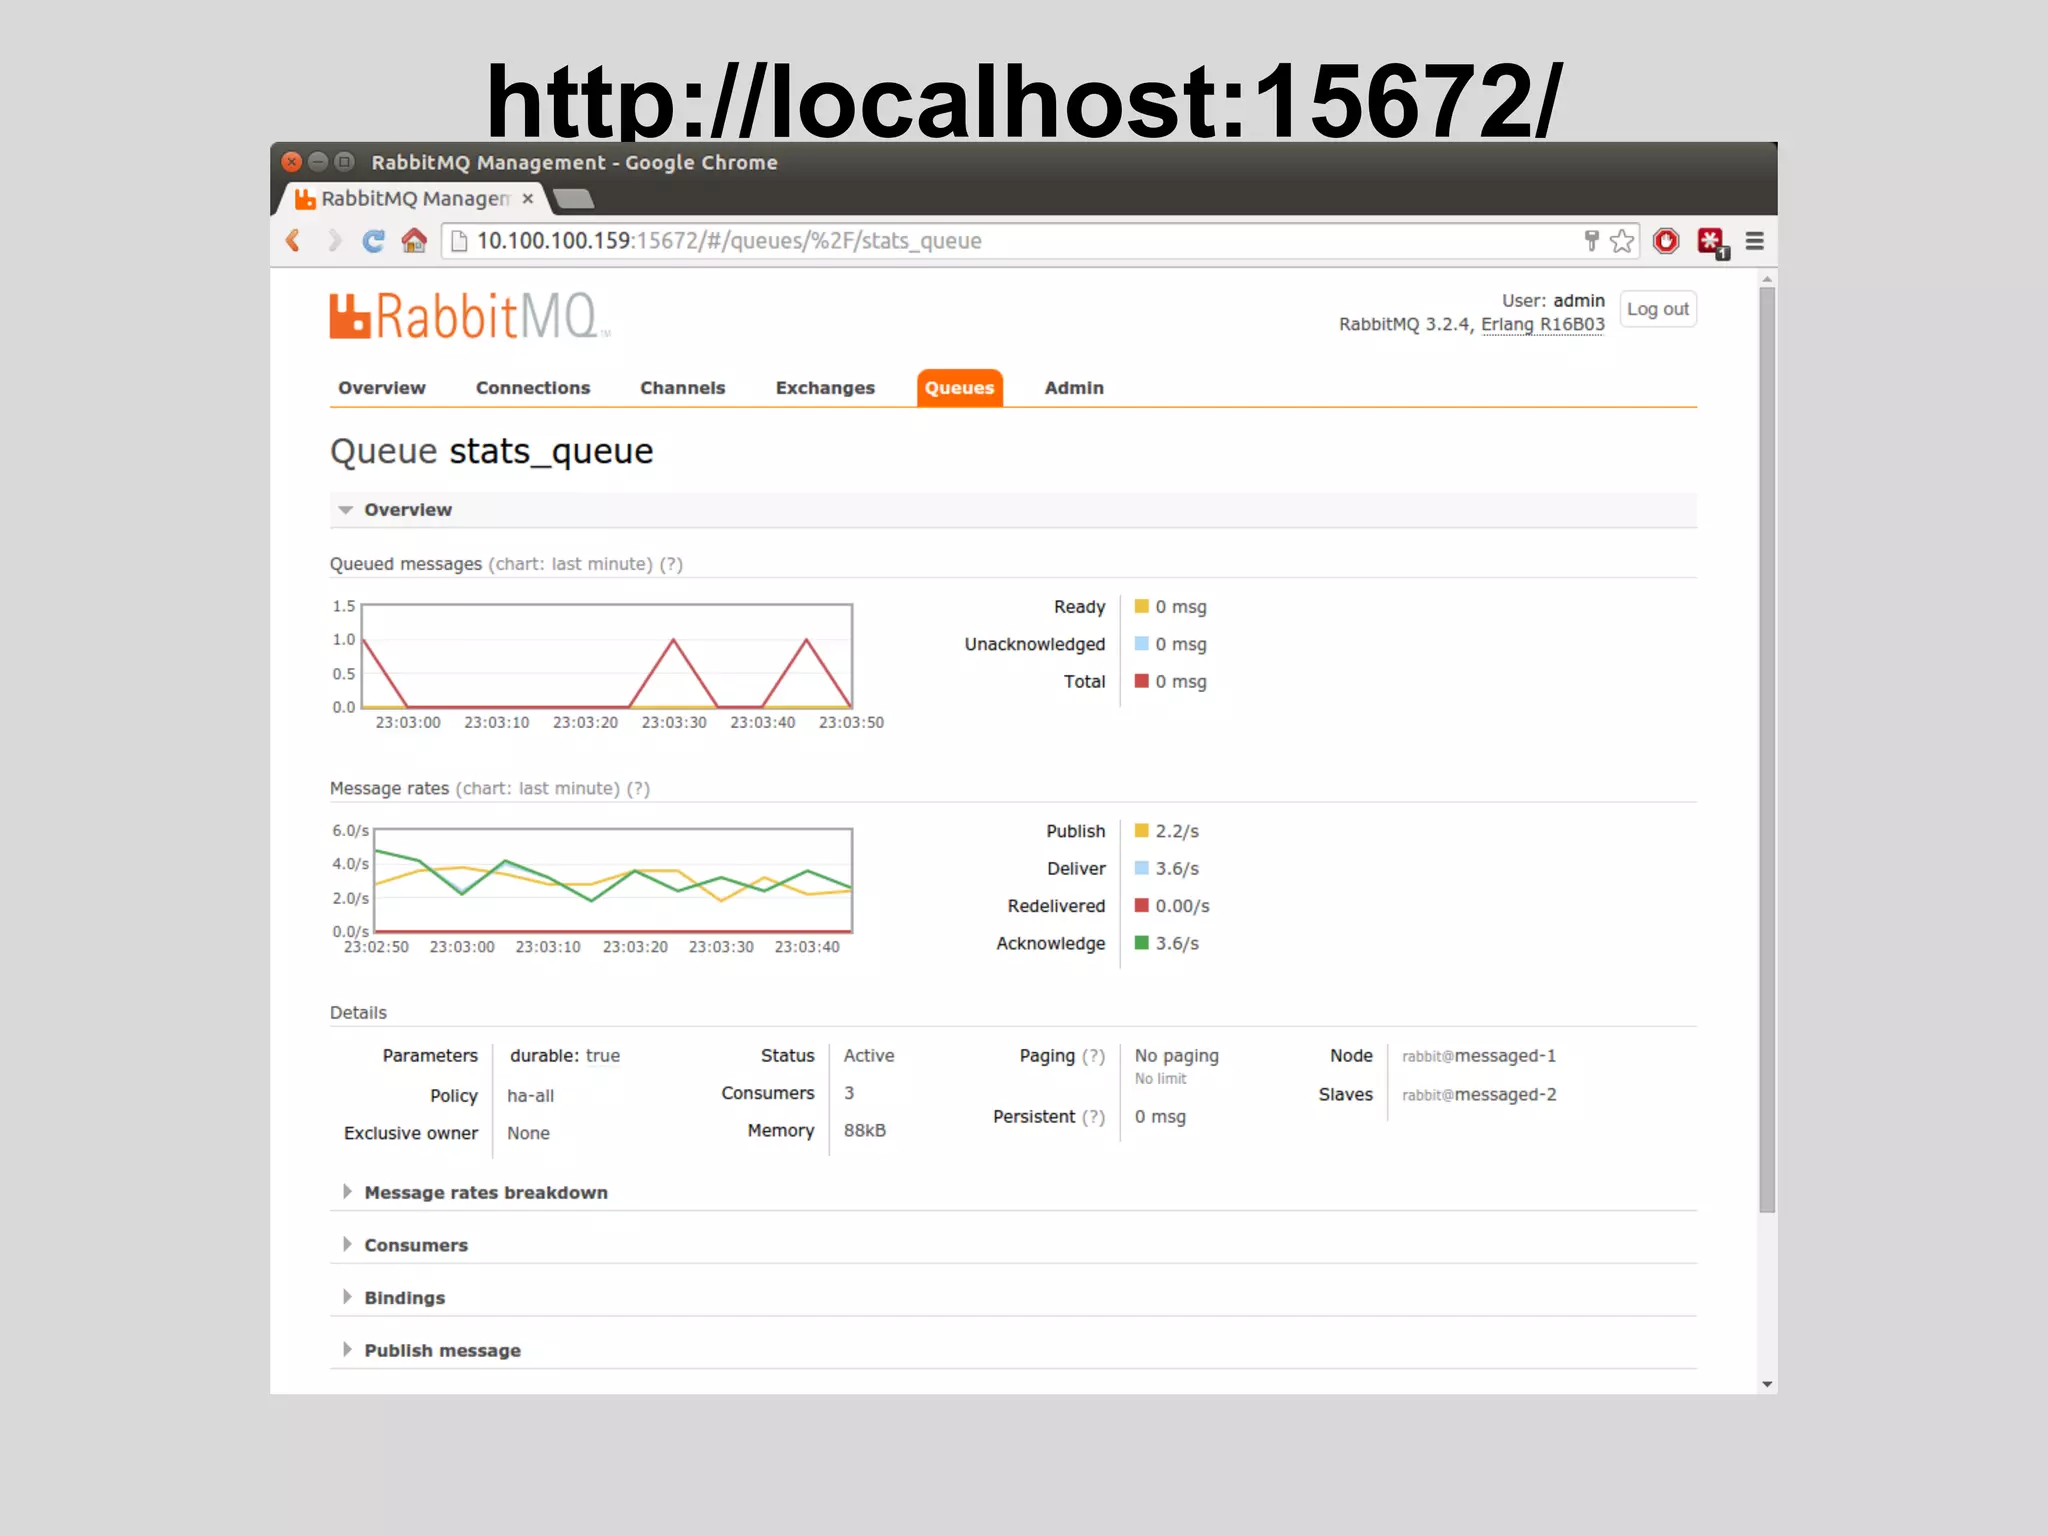Click the yellow Publish color swatch

tap(1141, 830)
